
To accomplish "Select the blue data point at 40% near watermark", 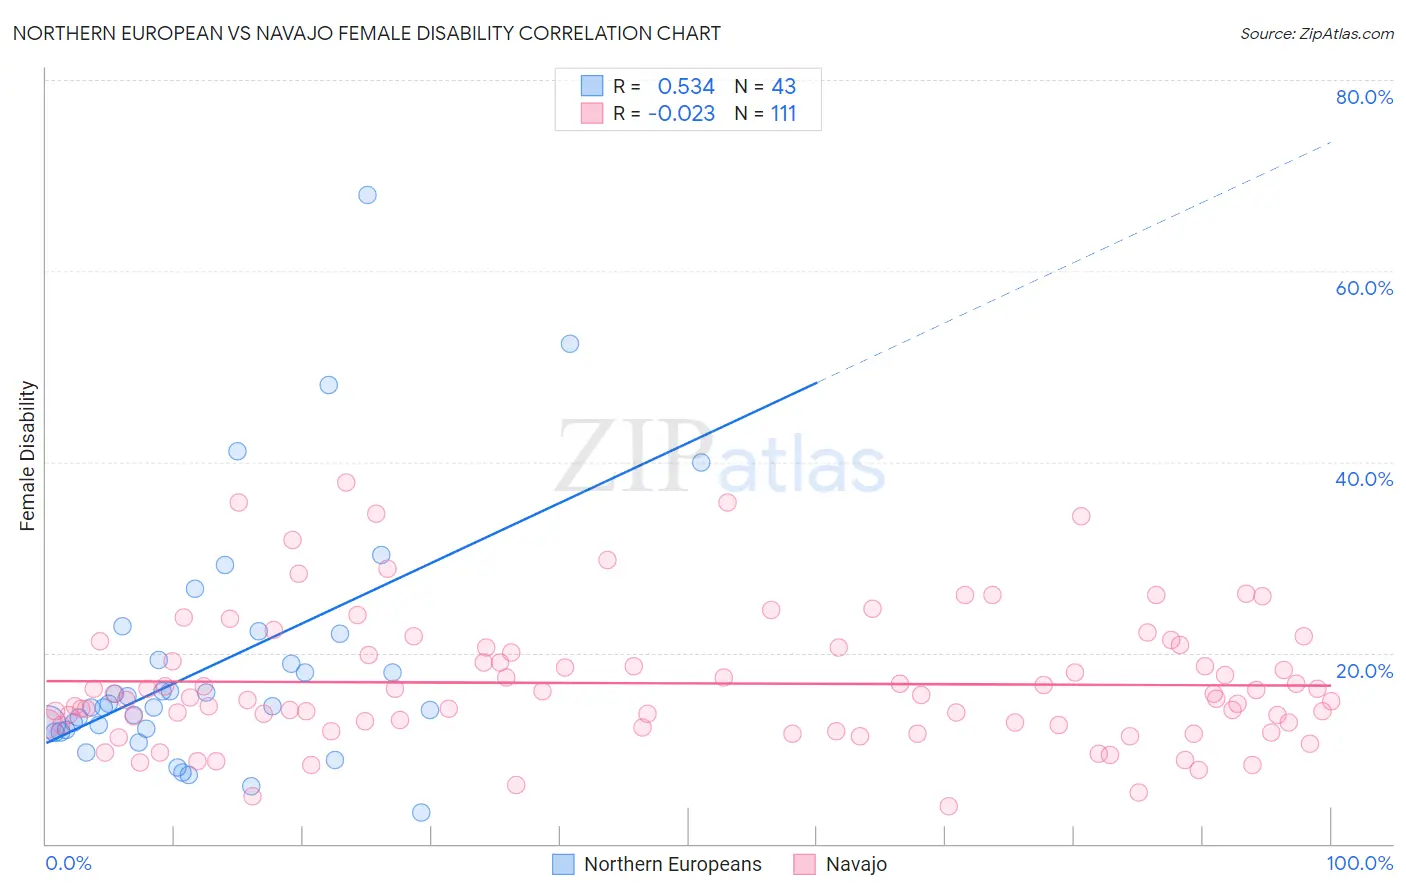I will click(x=701, y=462).
